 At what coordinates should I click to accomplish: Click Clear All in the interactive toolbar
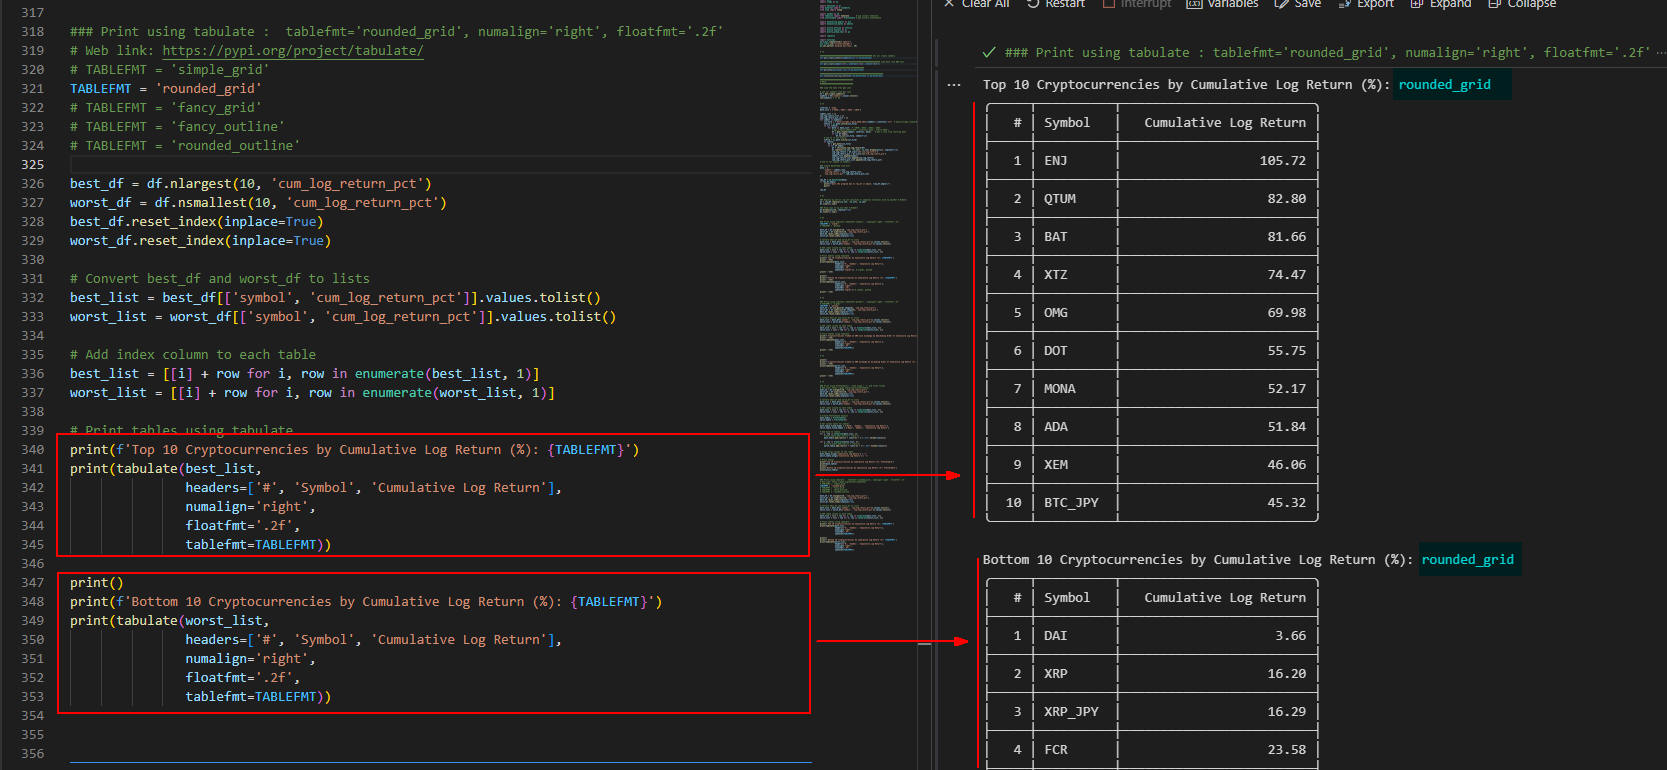tap(976, 4)
